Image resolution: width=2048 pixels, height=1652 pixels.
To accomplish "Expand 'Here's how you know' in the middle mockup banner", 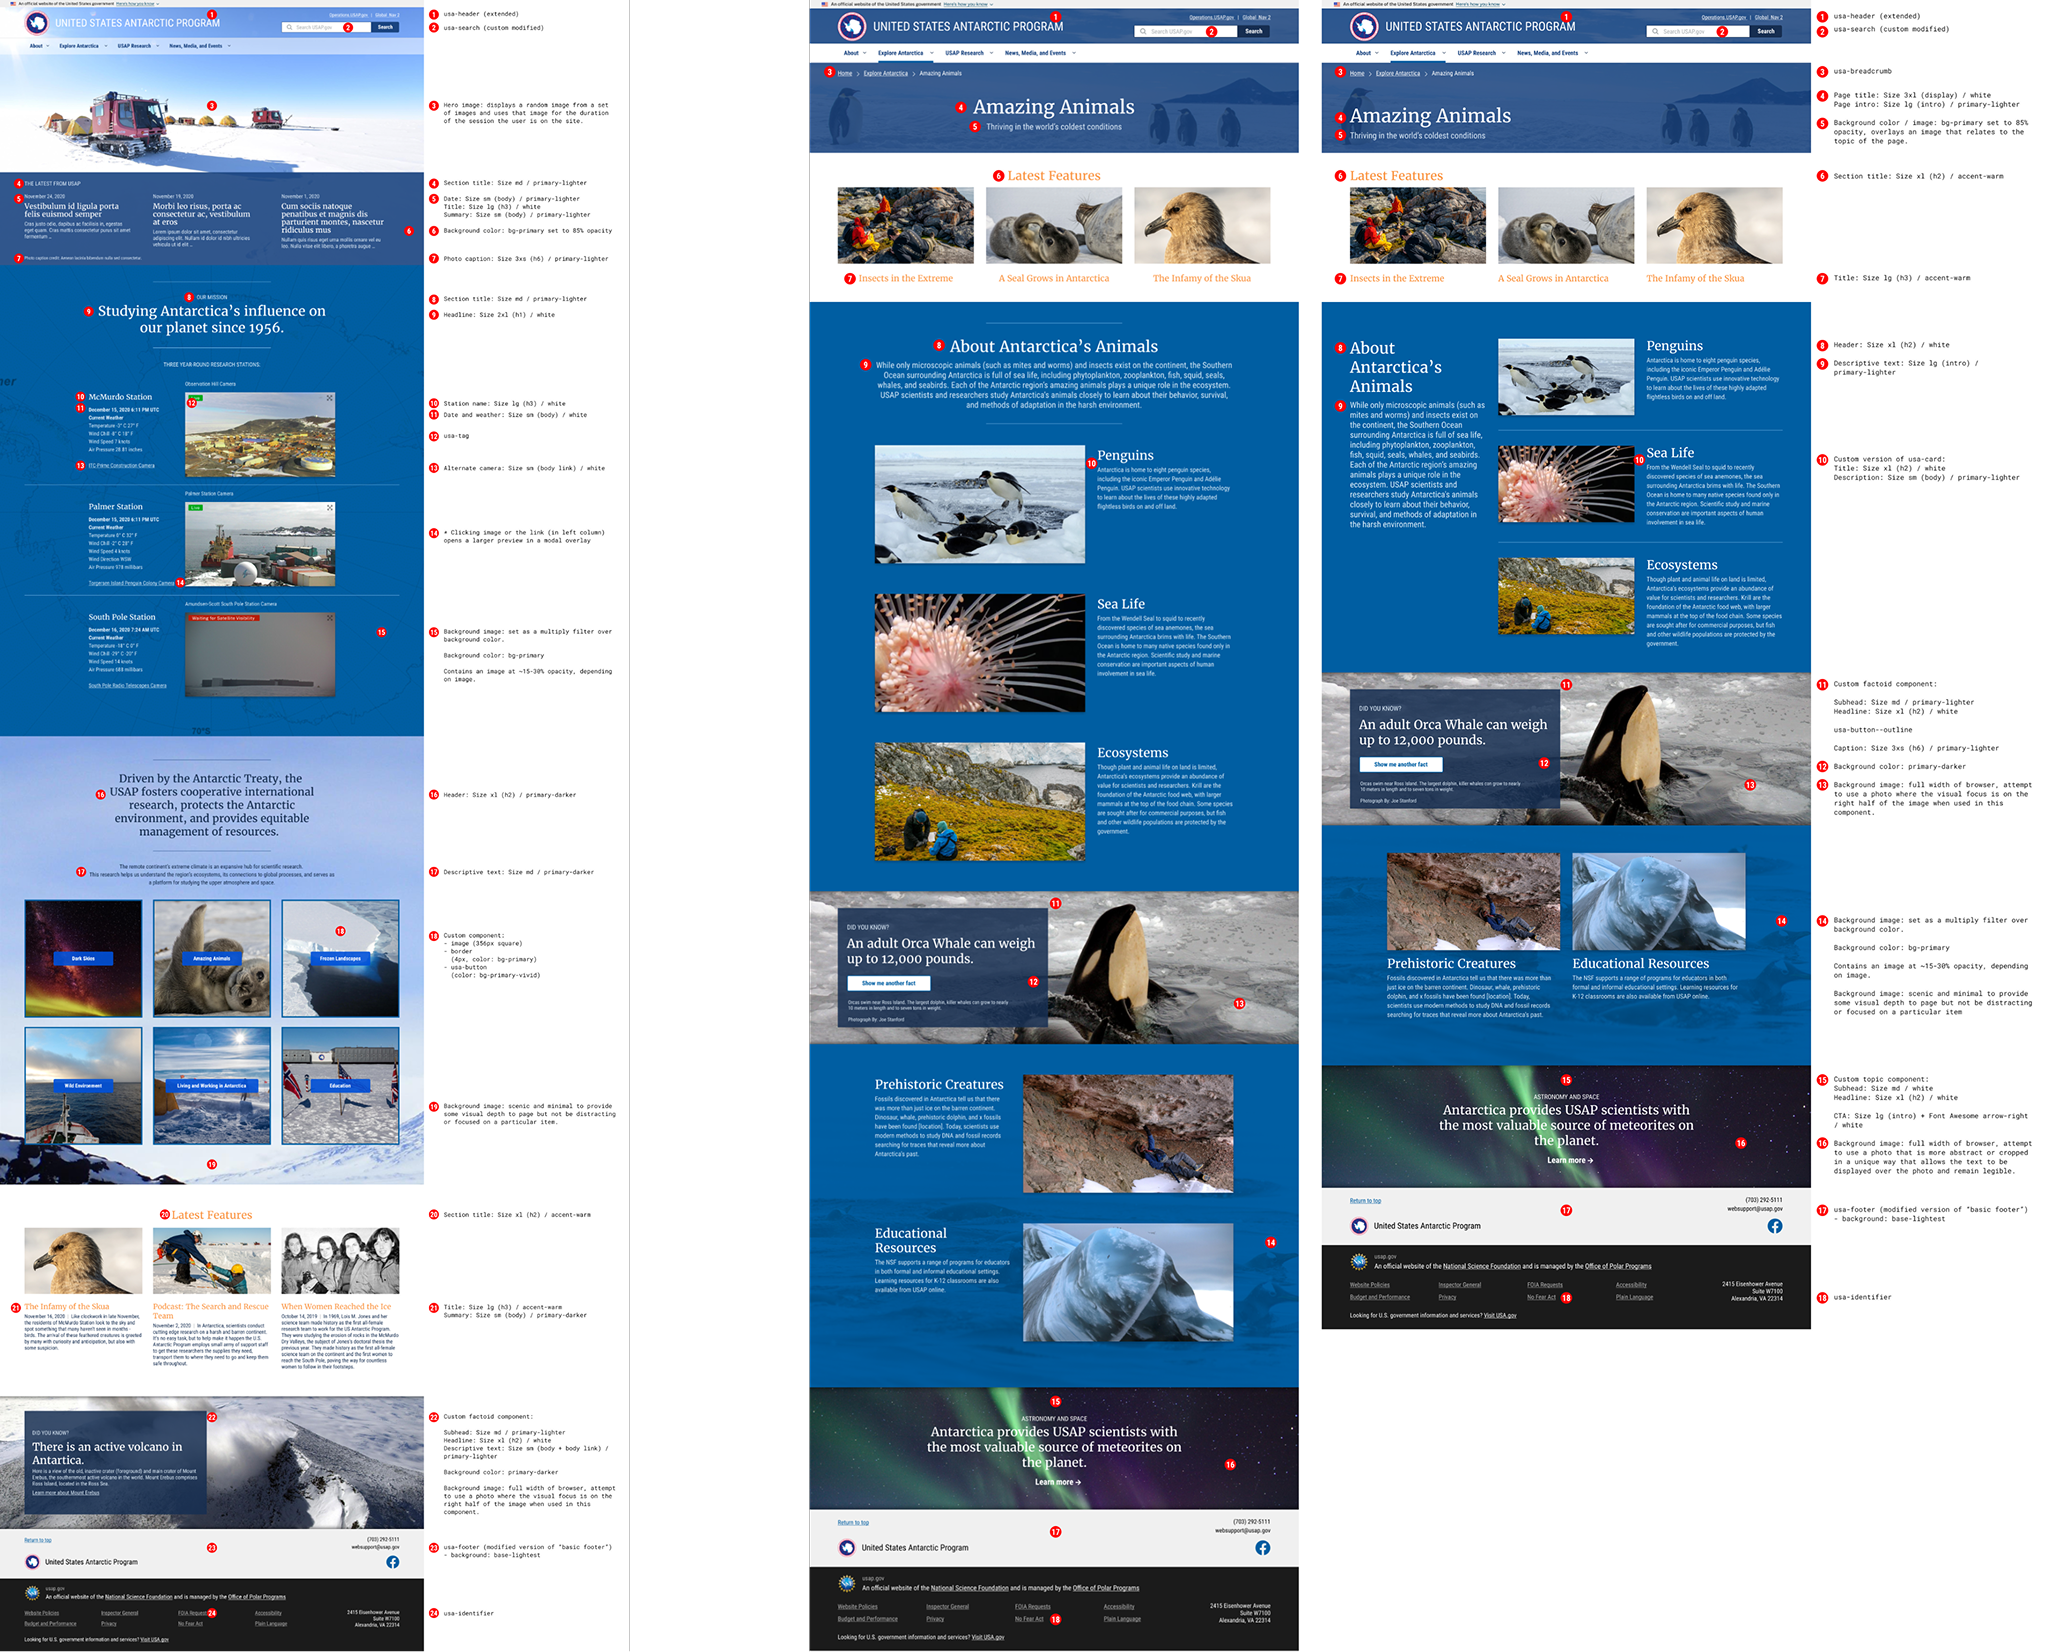I will click(x=966, y=4).
